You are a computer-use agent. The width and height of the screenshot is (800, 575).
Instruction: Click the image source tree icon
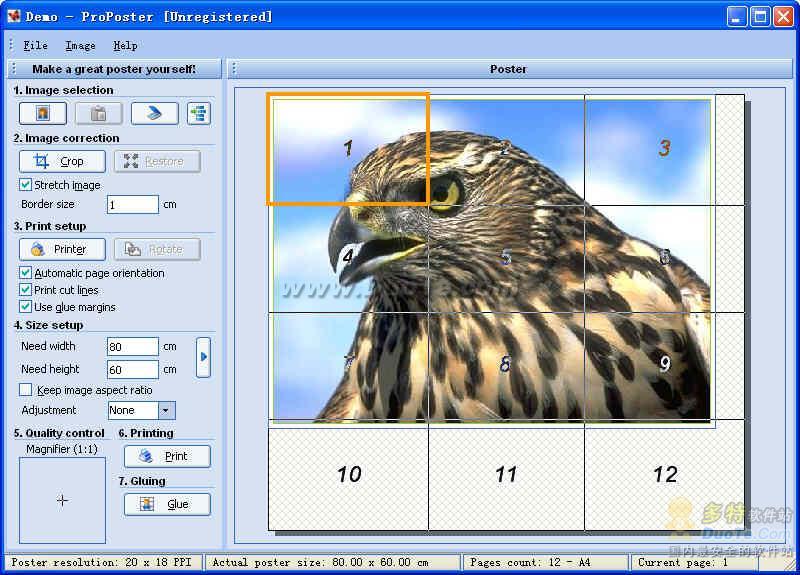coord(199,113)
